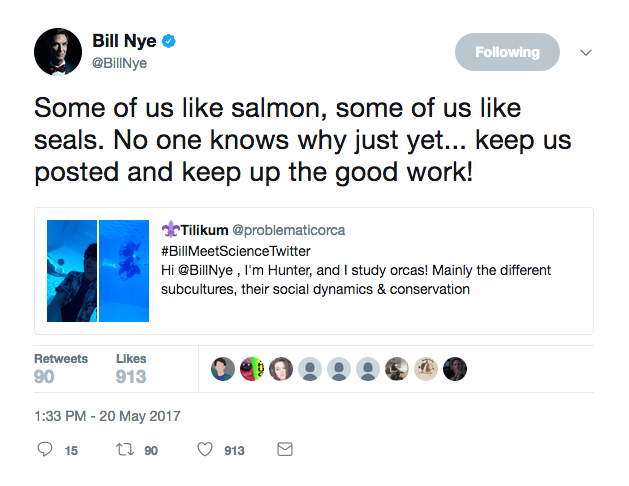Open Bill Nye's profile avatar

[58, 51]
